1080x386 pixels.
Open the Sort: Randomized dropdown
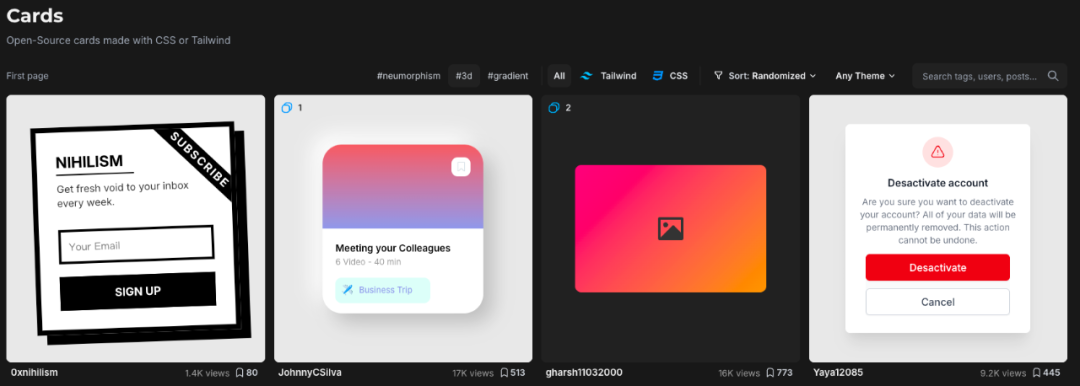765,76
